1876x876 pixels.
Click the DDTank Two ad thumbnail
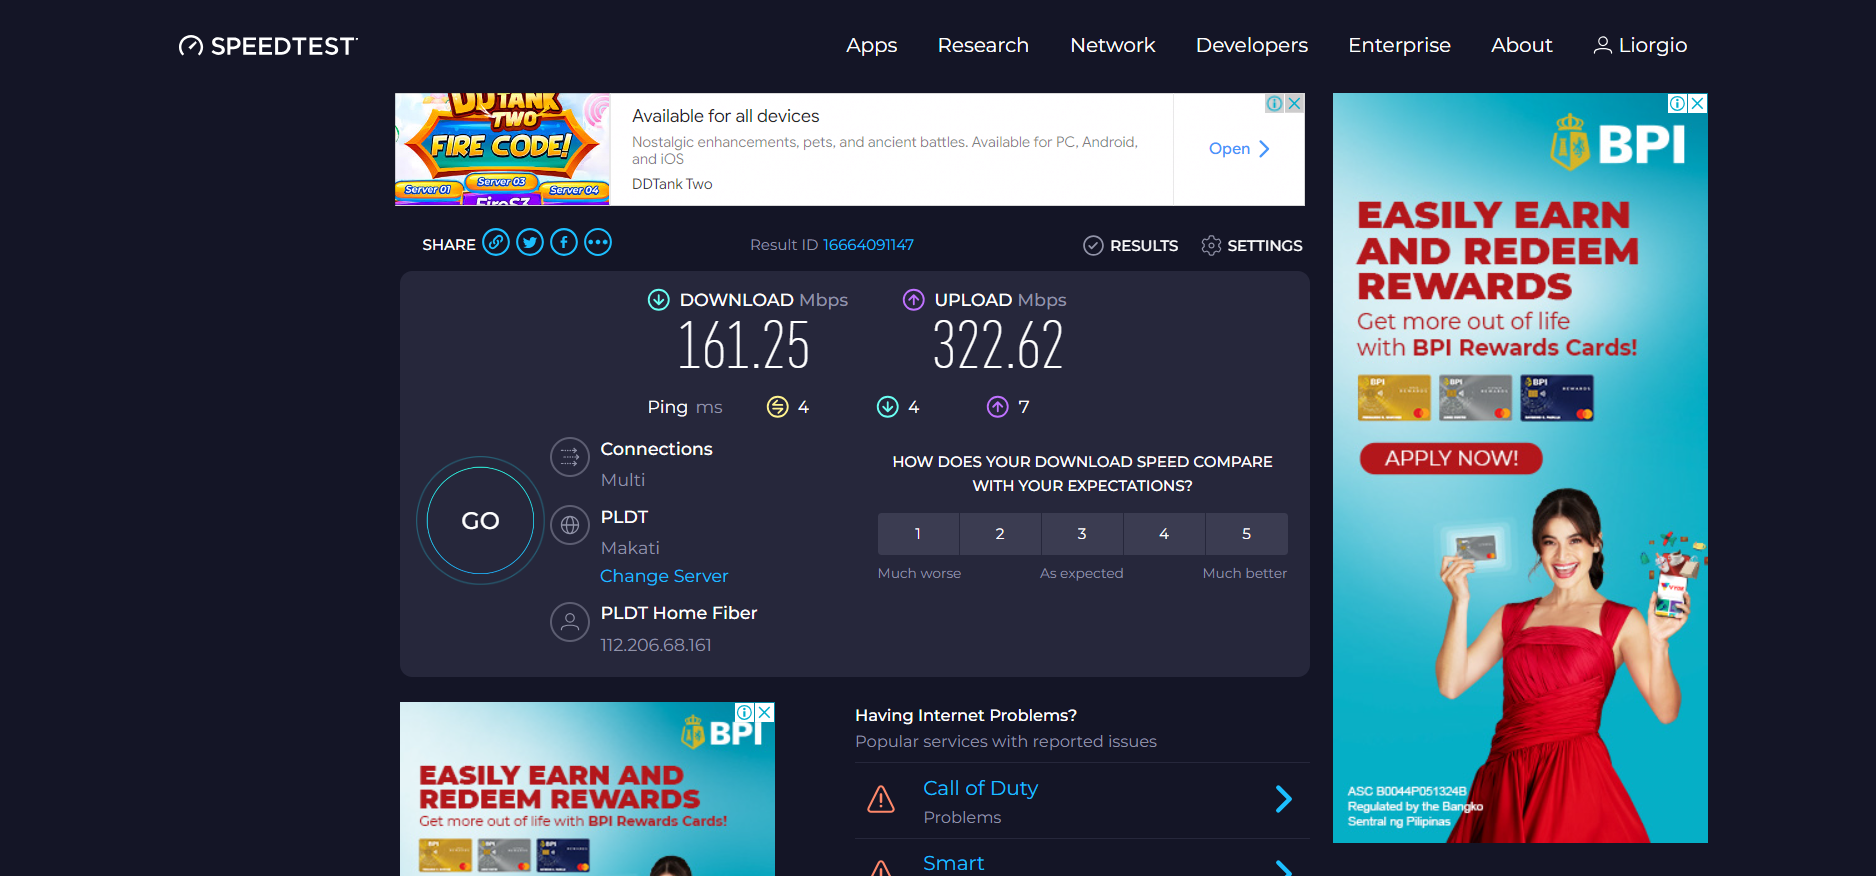(503, 149)
